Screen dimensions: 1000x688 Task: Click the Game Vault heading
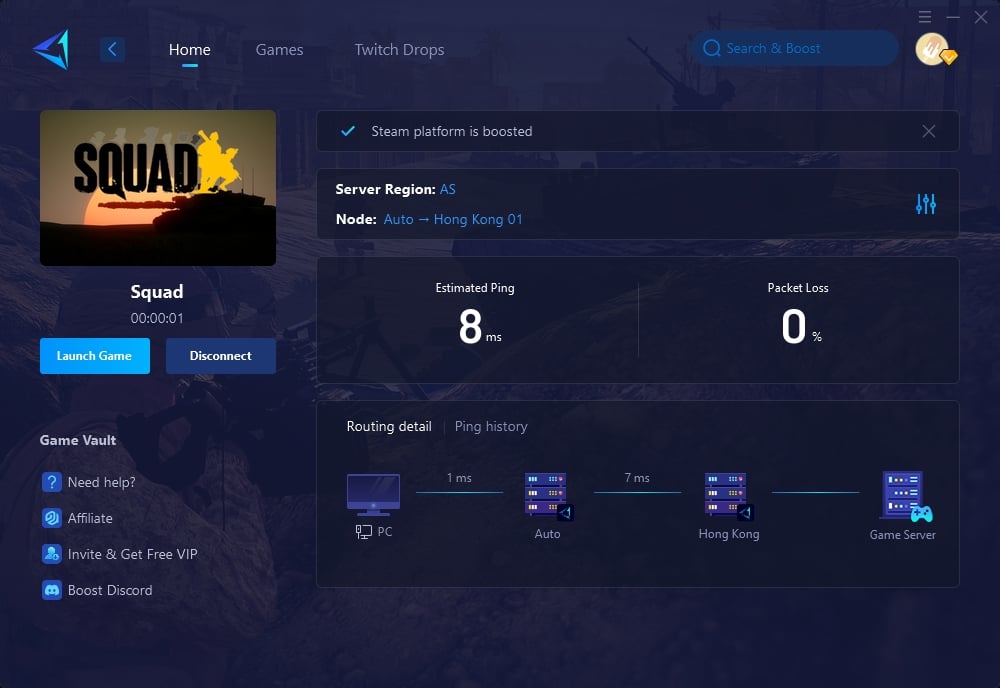tap(78, 440)
